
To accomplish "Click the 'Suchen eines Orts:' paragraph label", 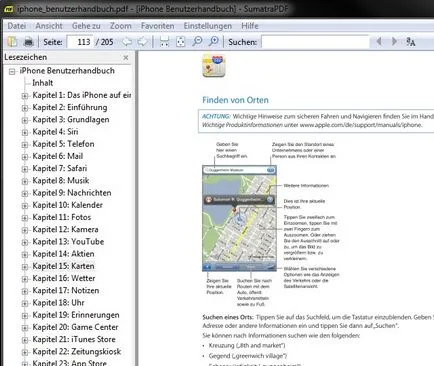I will (228, 317).
